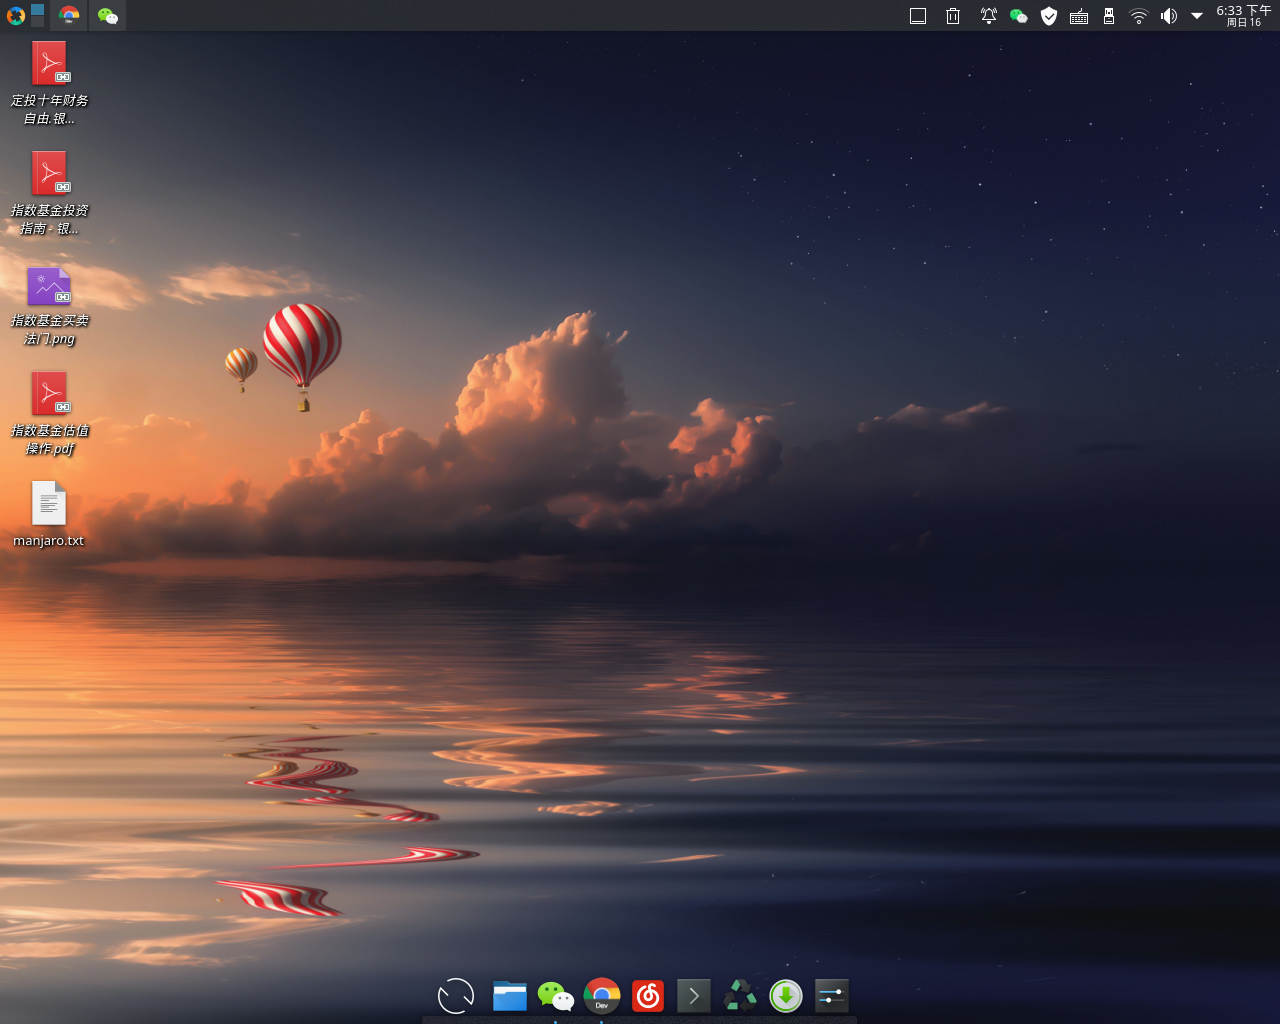Open the trash icon in the tray

point(953,16)
